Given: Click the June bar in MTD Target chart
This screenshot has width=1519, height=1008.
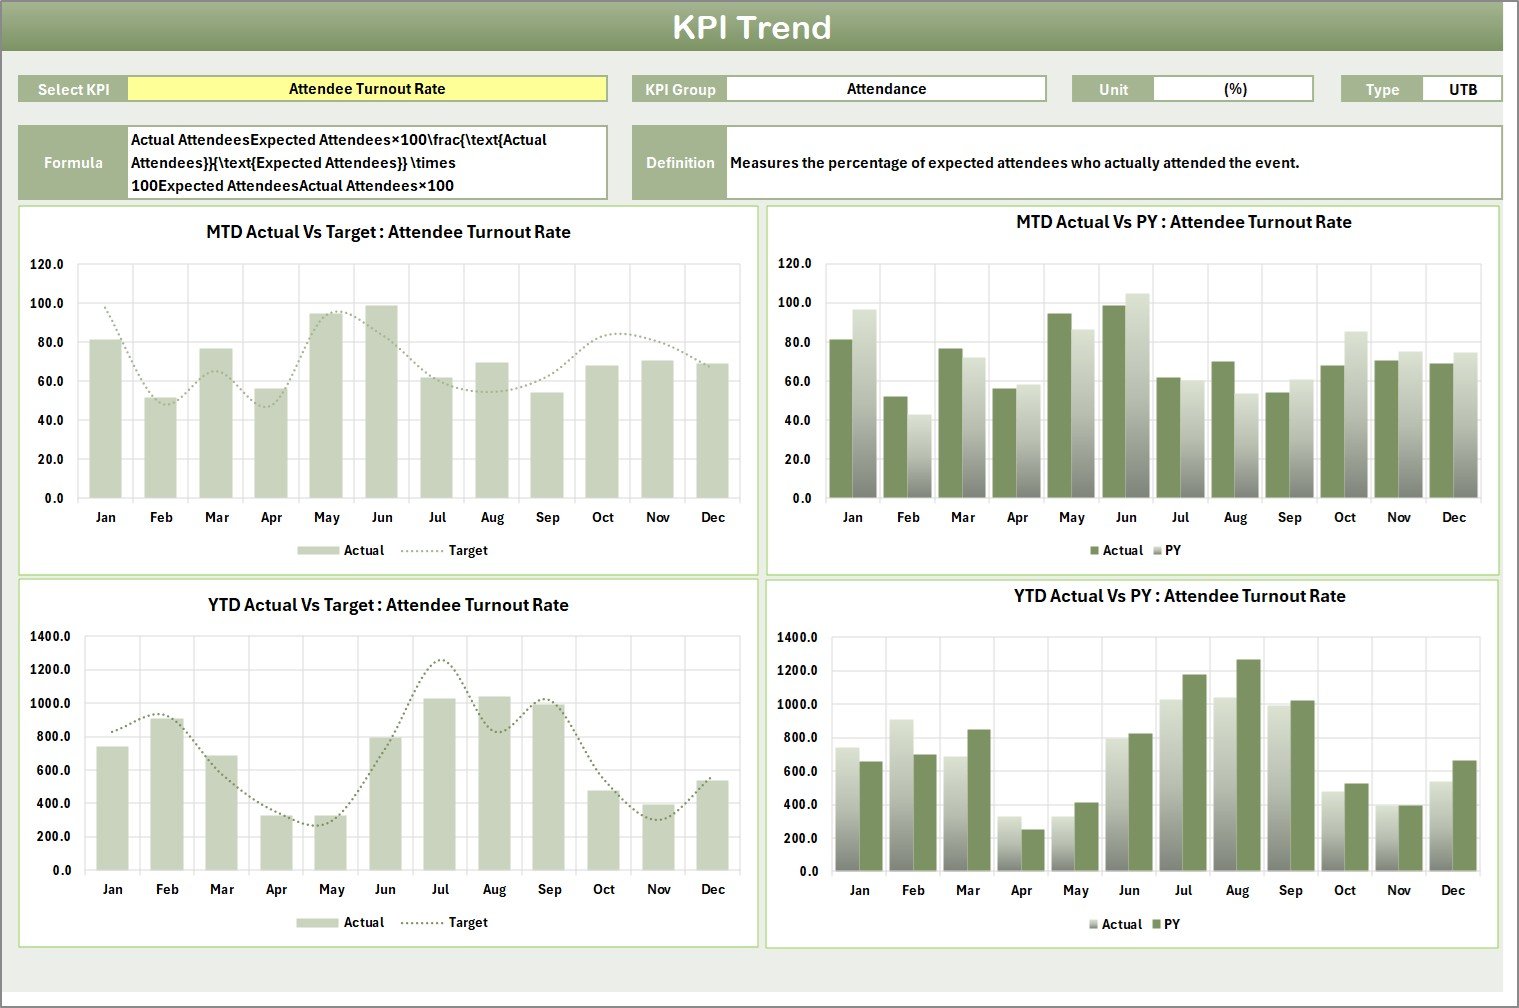Looking at the screenshot, I should point(382,400).
